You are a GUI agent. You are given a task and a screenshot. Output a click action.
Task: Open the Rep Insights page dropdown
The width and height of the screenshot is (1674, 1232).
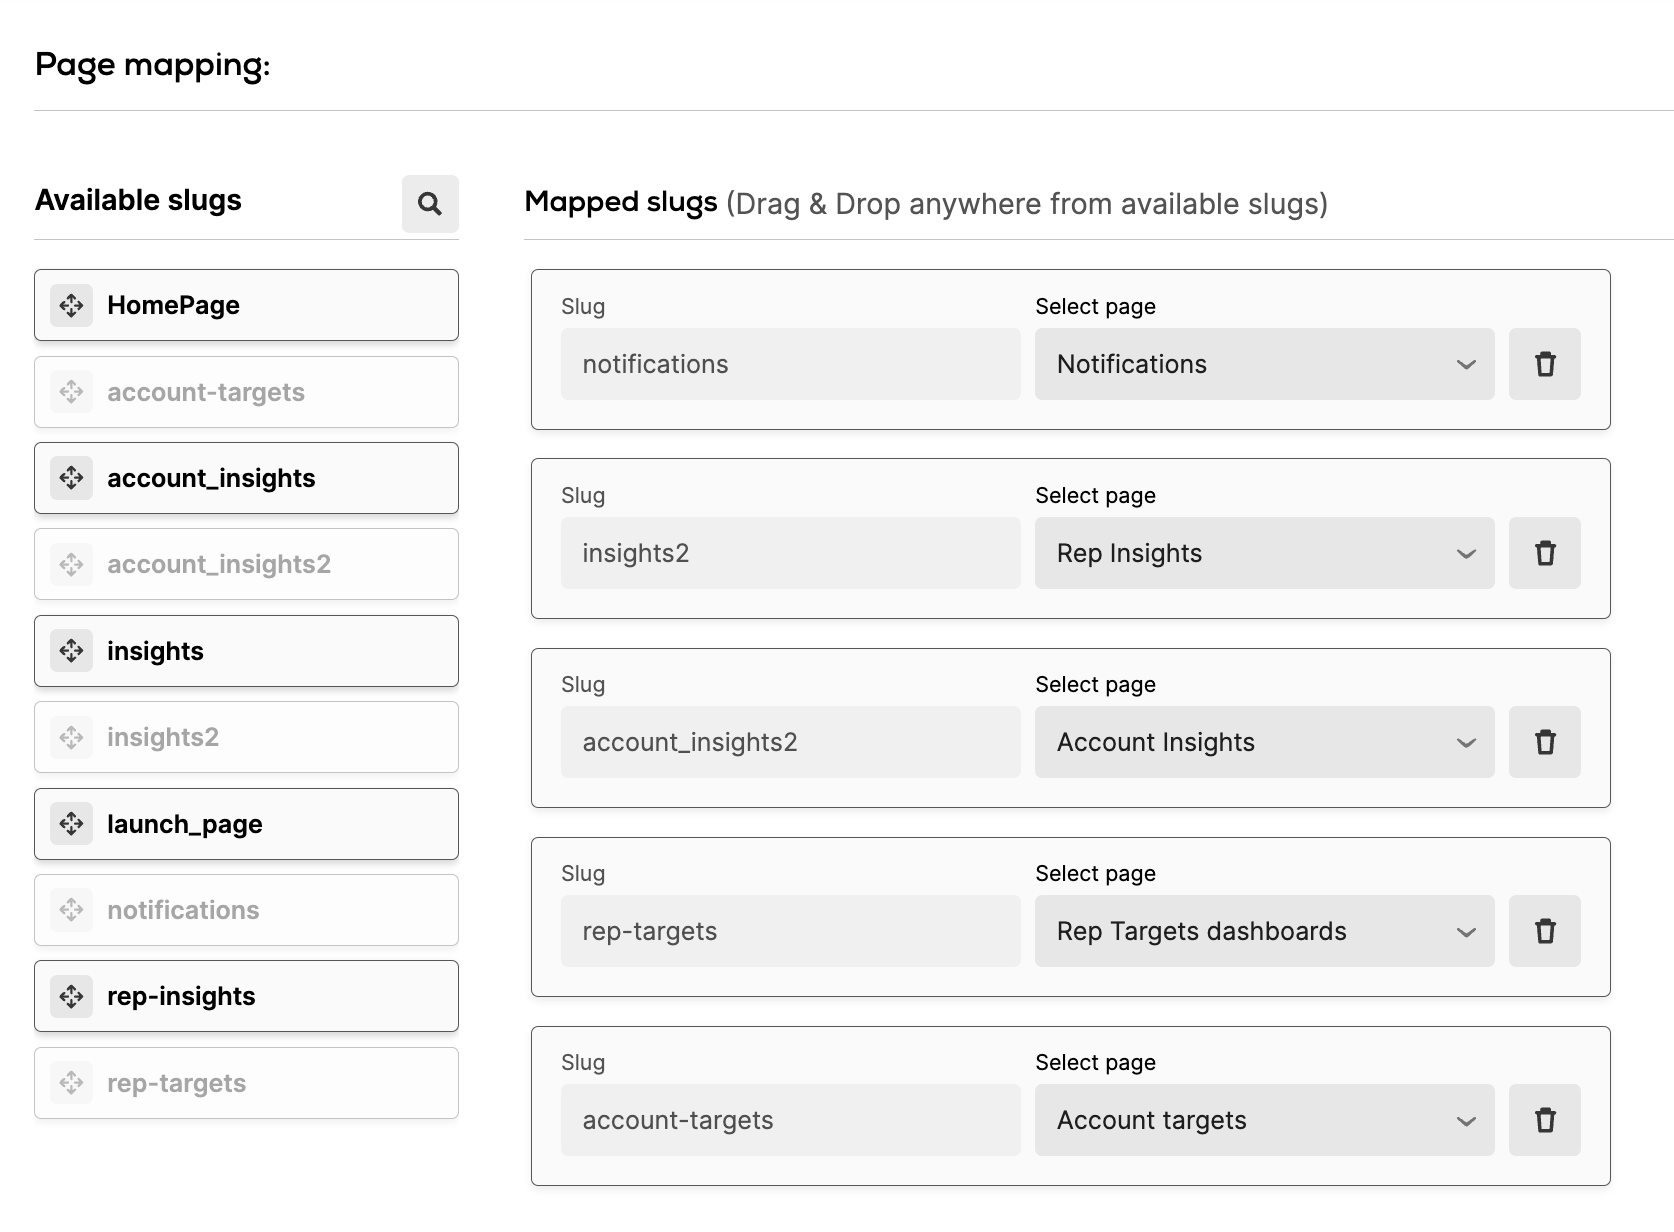1263,553
